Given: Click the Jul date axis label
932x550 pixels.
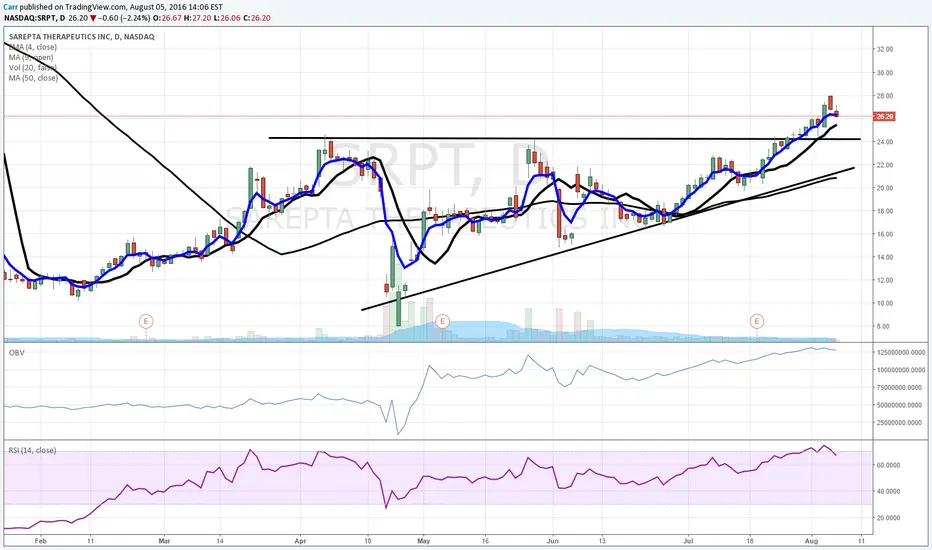Looking at the screenshot, I should pos(688,541).
